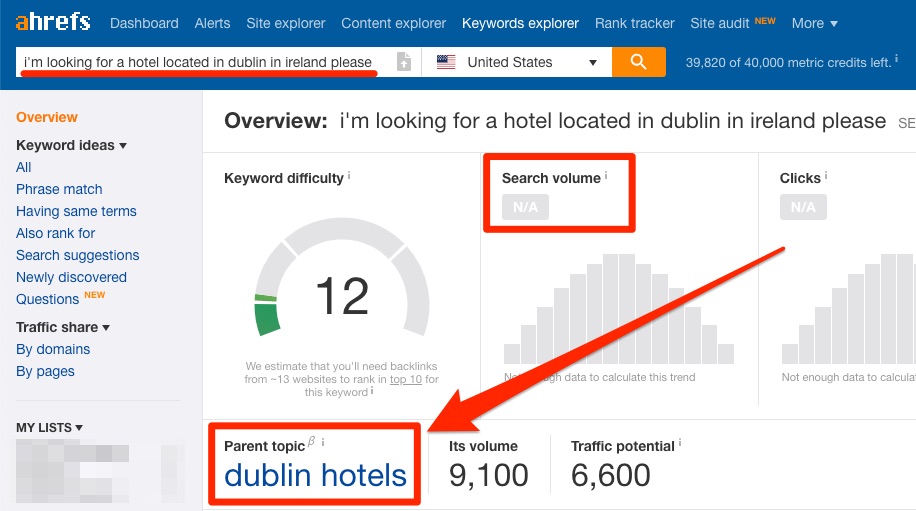This screenshot has height=511, width=916.
Task: Expand the MY LISTS section
Action: click(x=49, y=427)
